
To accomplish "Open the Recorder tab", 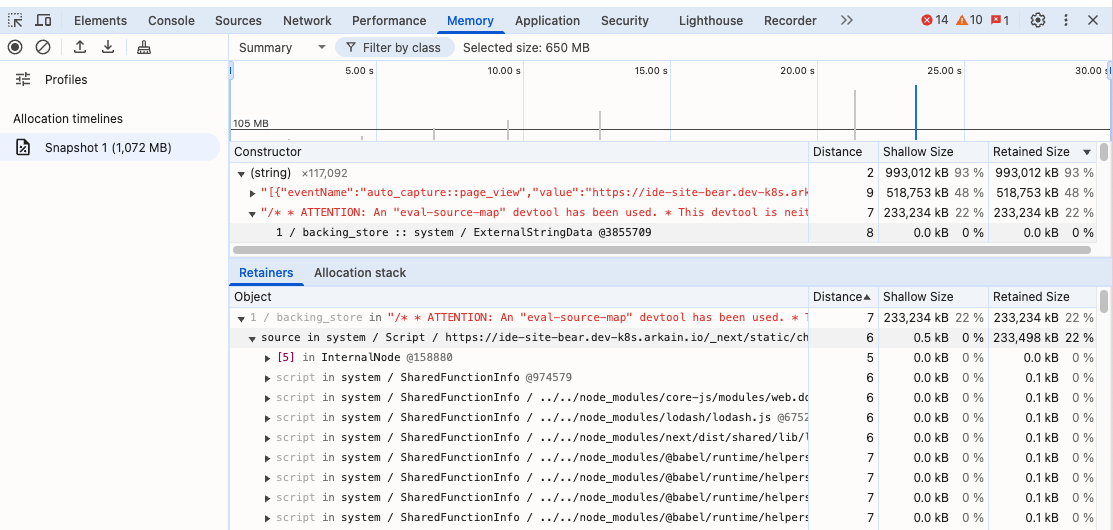I will (790, 21).
